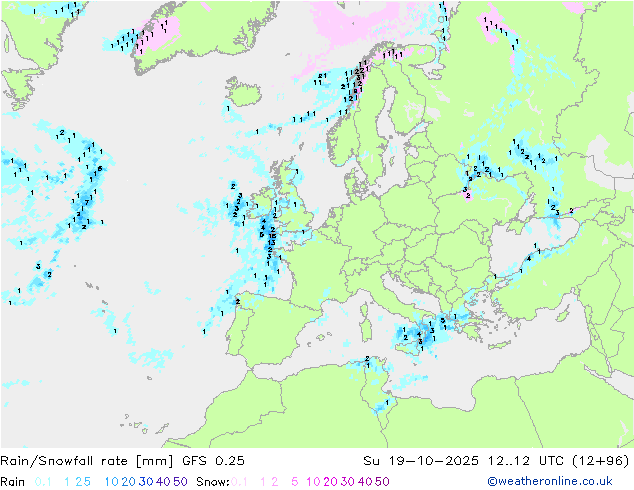Select the snow legend value 50
634x490 pixels.
(383, 482)
